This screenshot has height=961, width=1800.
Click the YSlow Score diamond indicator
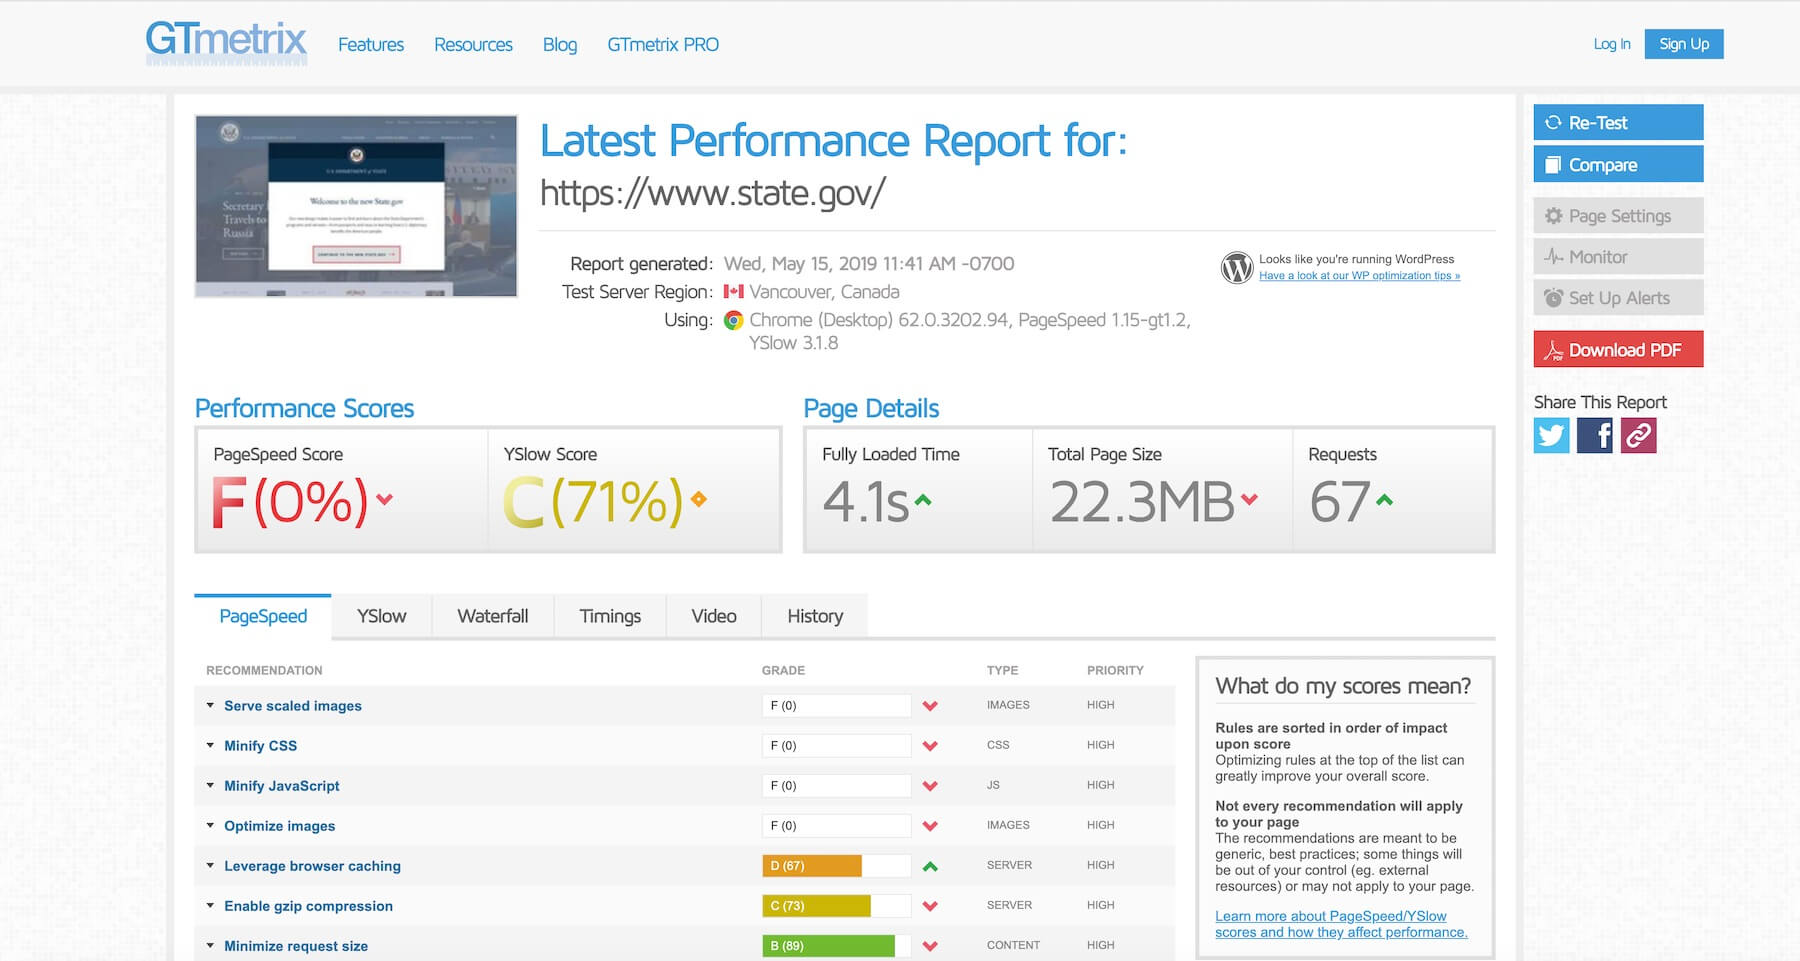699,499
